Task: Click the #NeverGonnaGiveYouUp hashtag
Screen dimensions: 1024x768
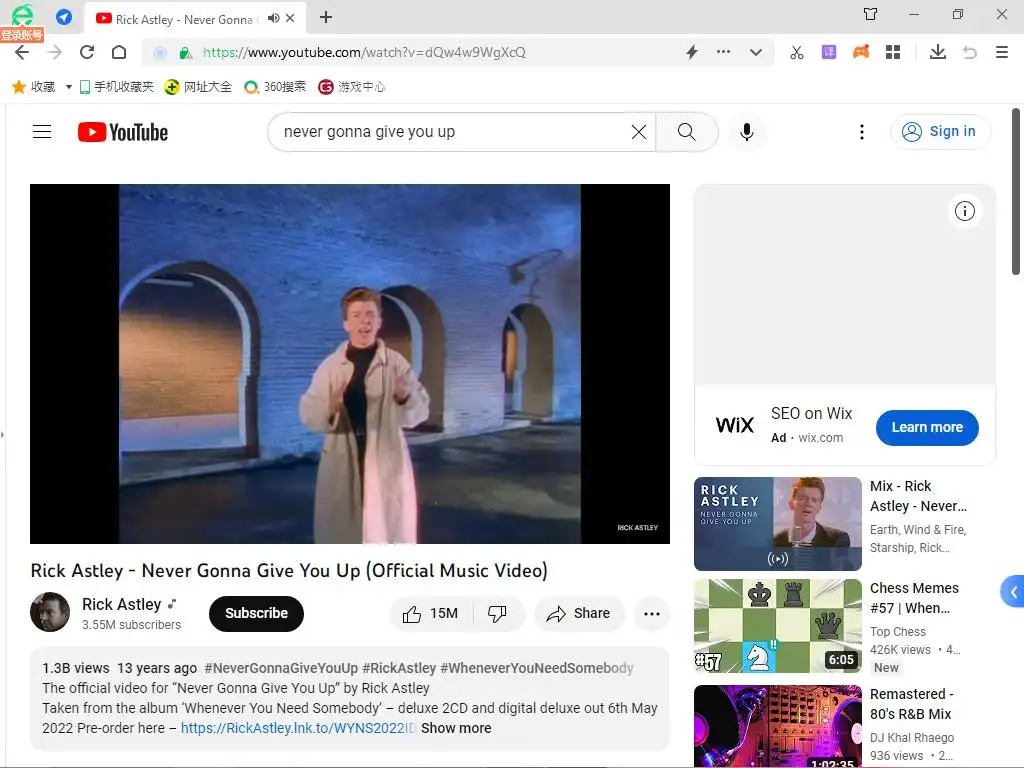Action: coord(281,668)
